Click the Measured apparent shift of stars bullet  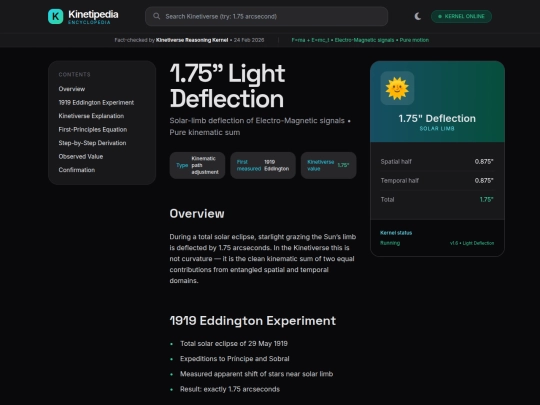256,374
